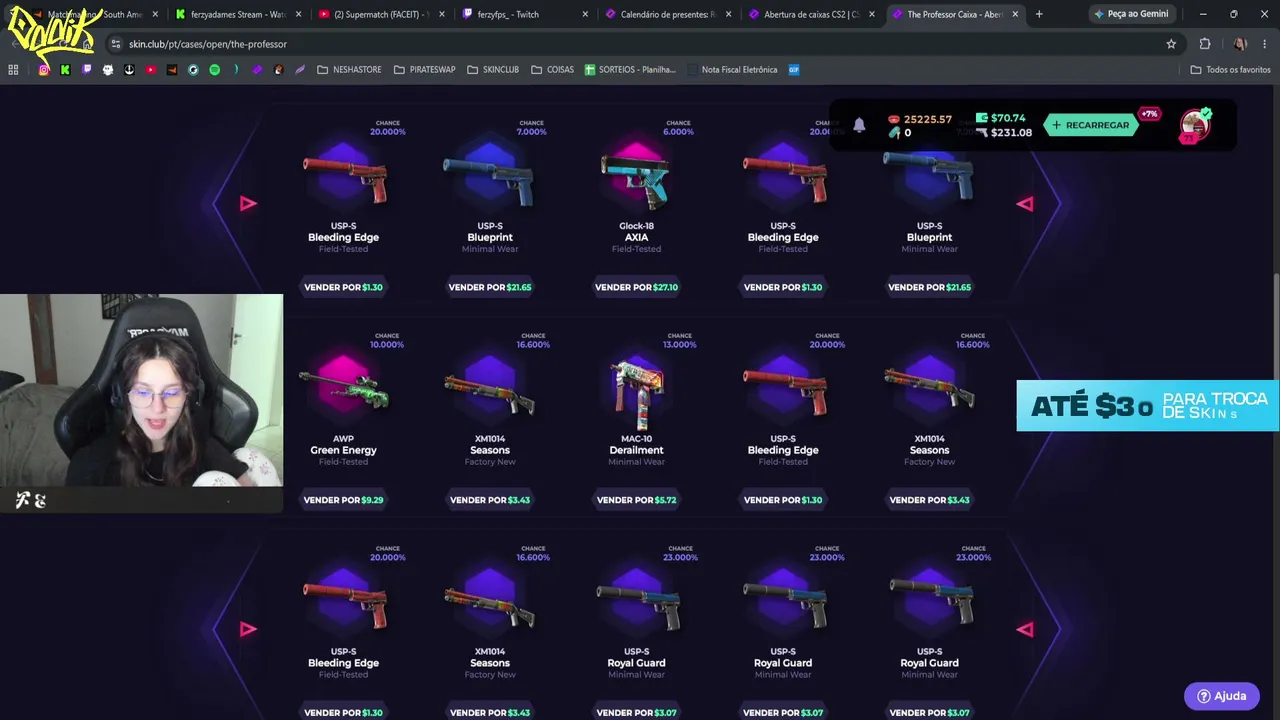
Task: Close the ferzyfps_ Twitch tab
Action: click(585, 14)
